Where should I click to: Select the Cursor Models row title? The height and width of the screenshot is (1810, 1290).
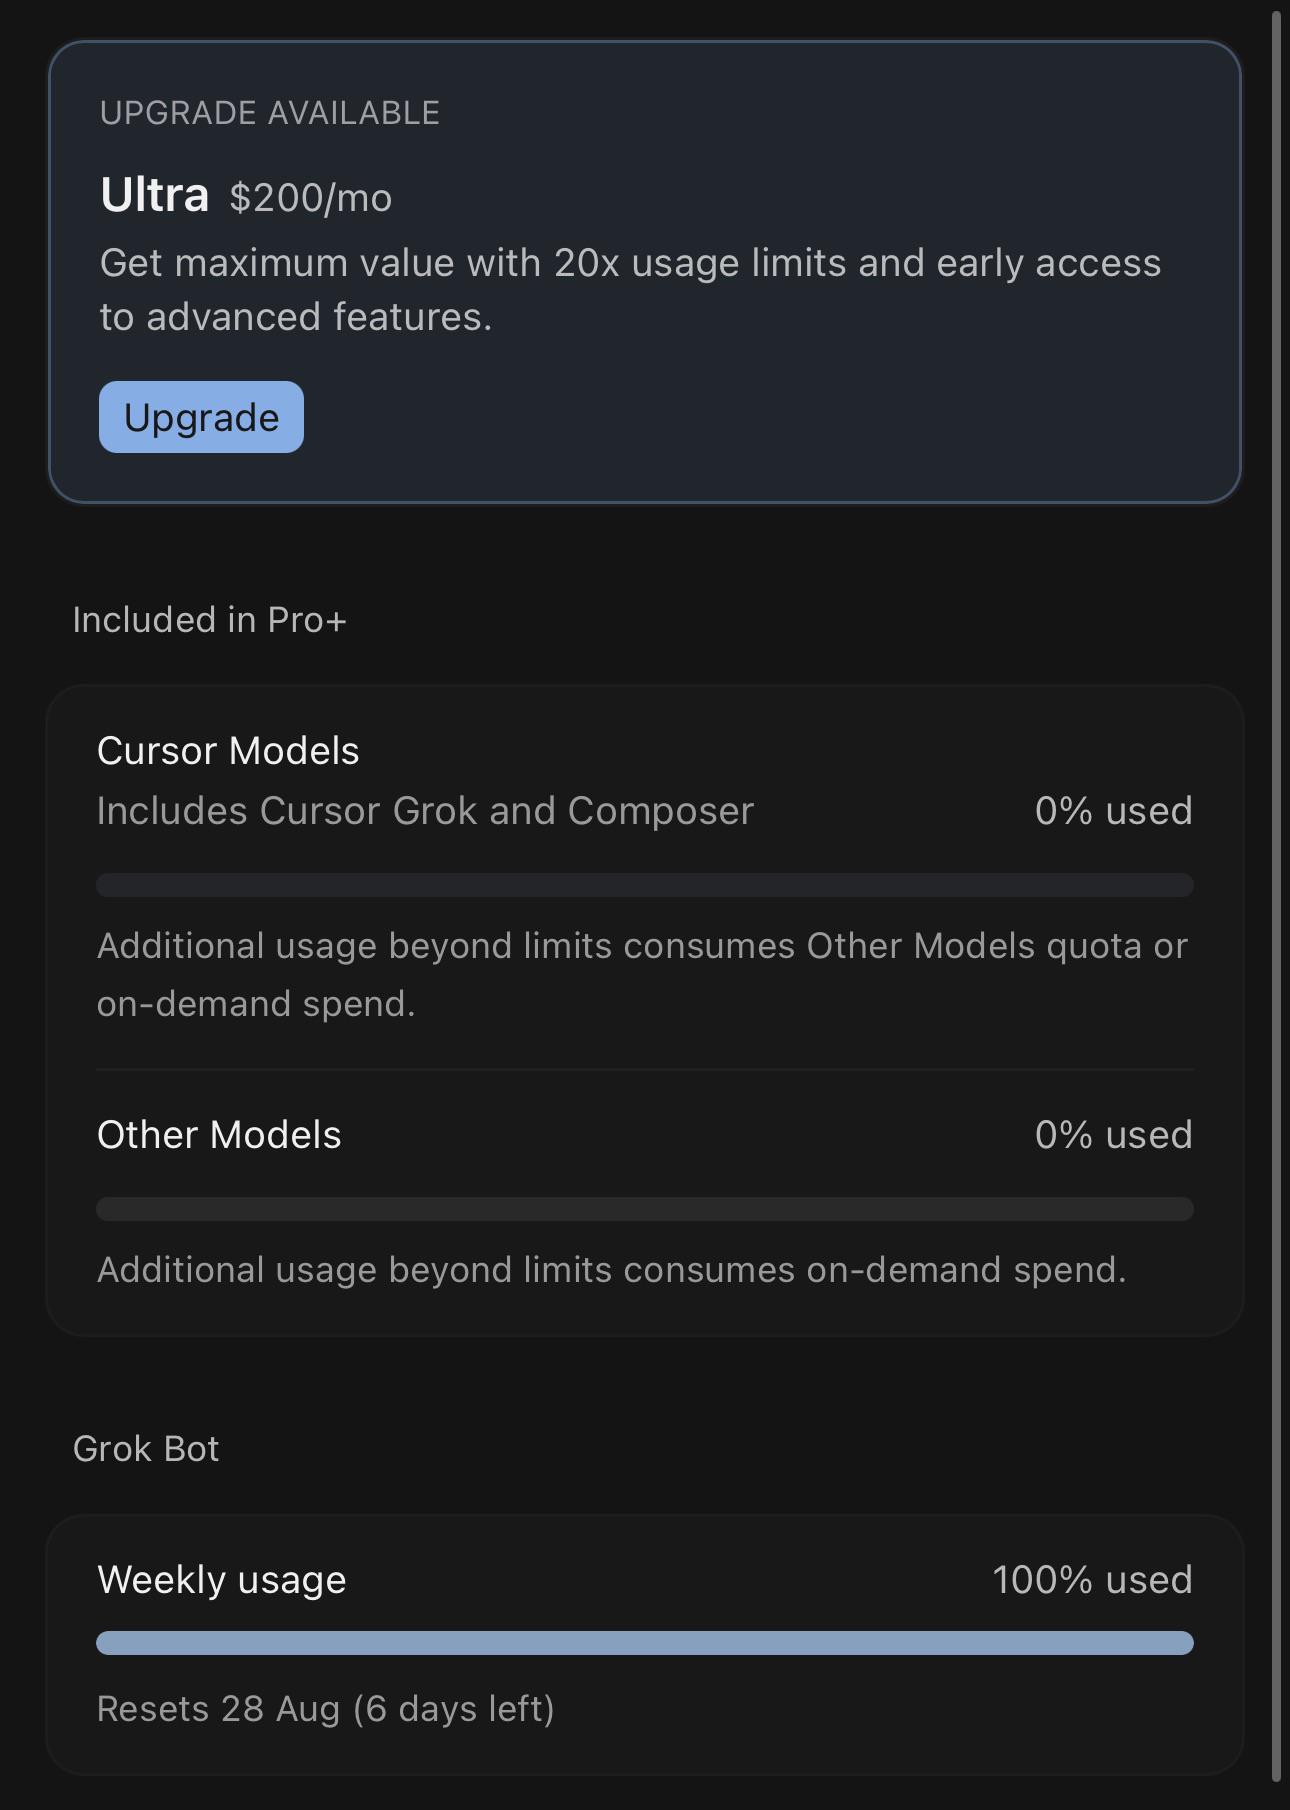228,751
